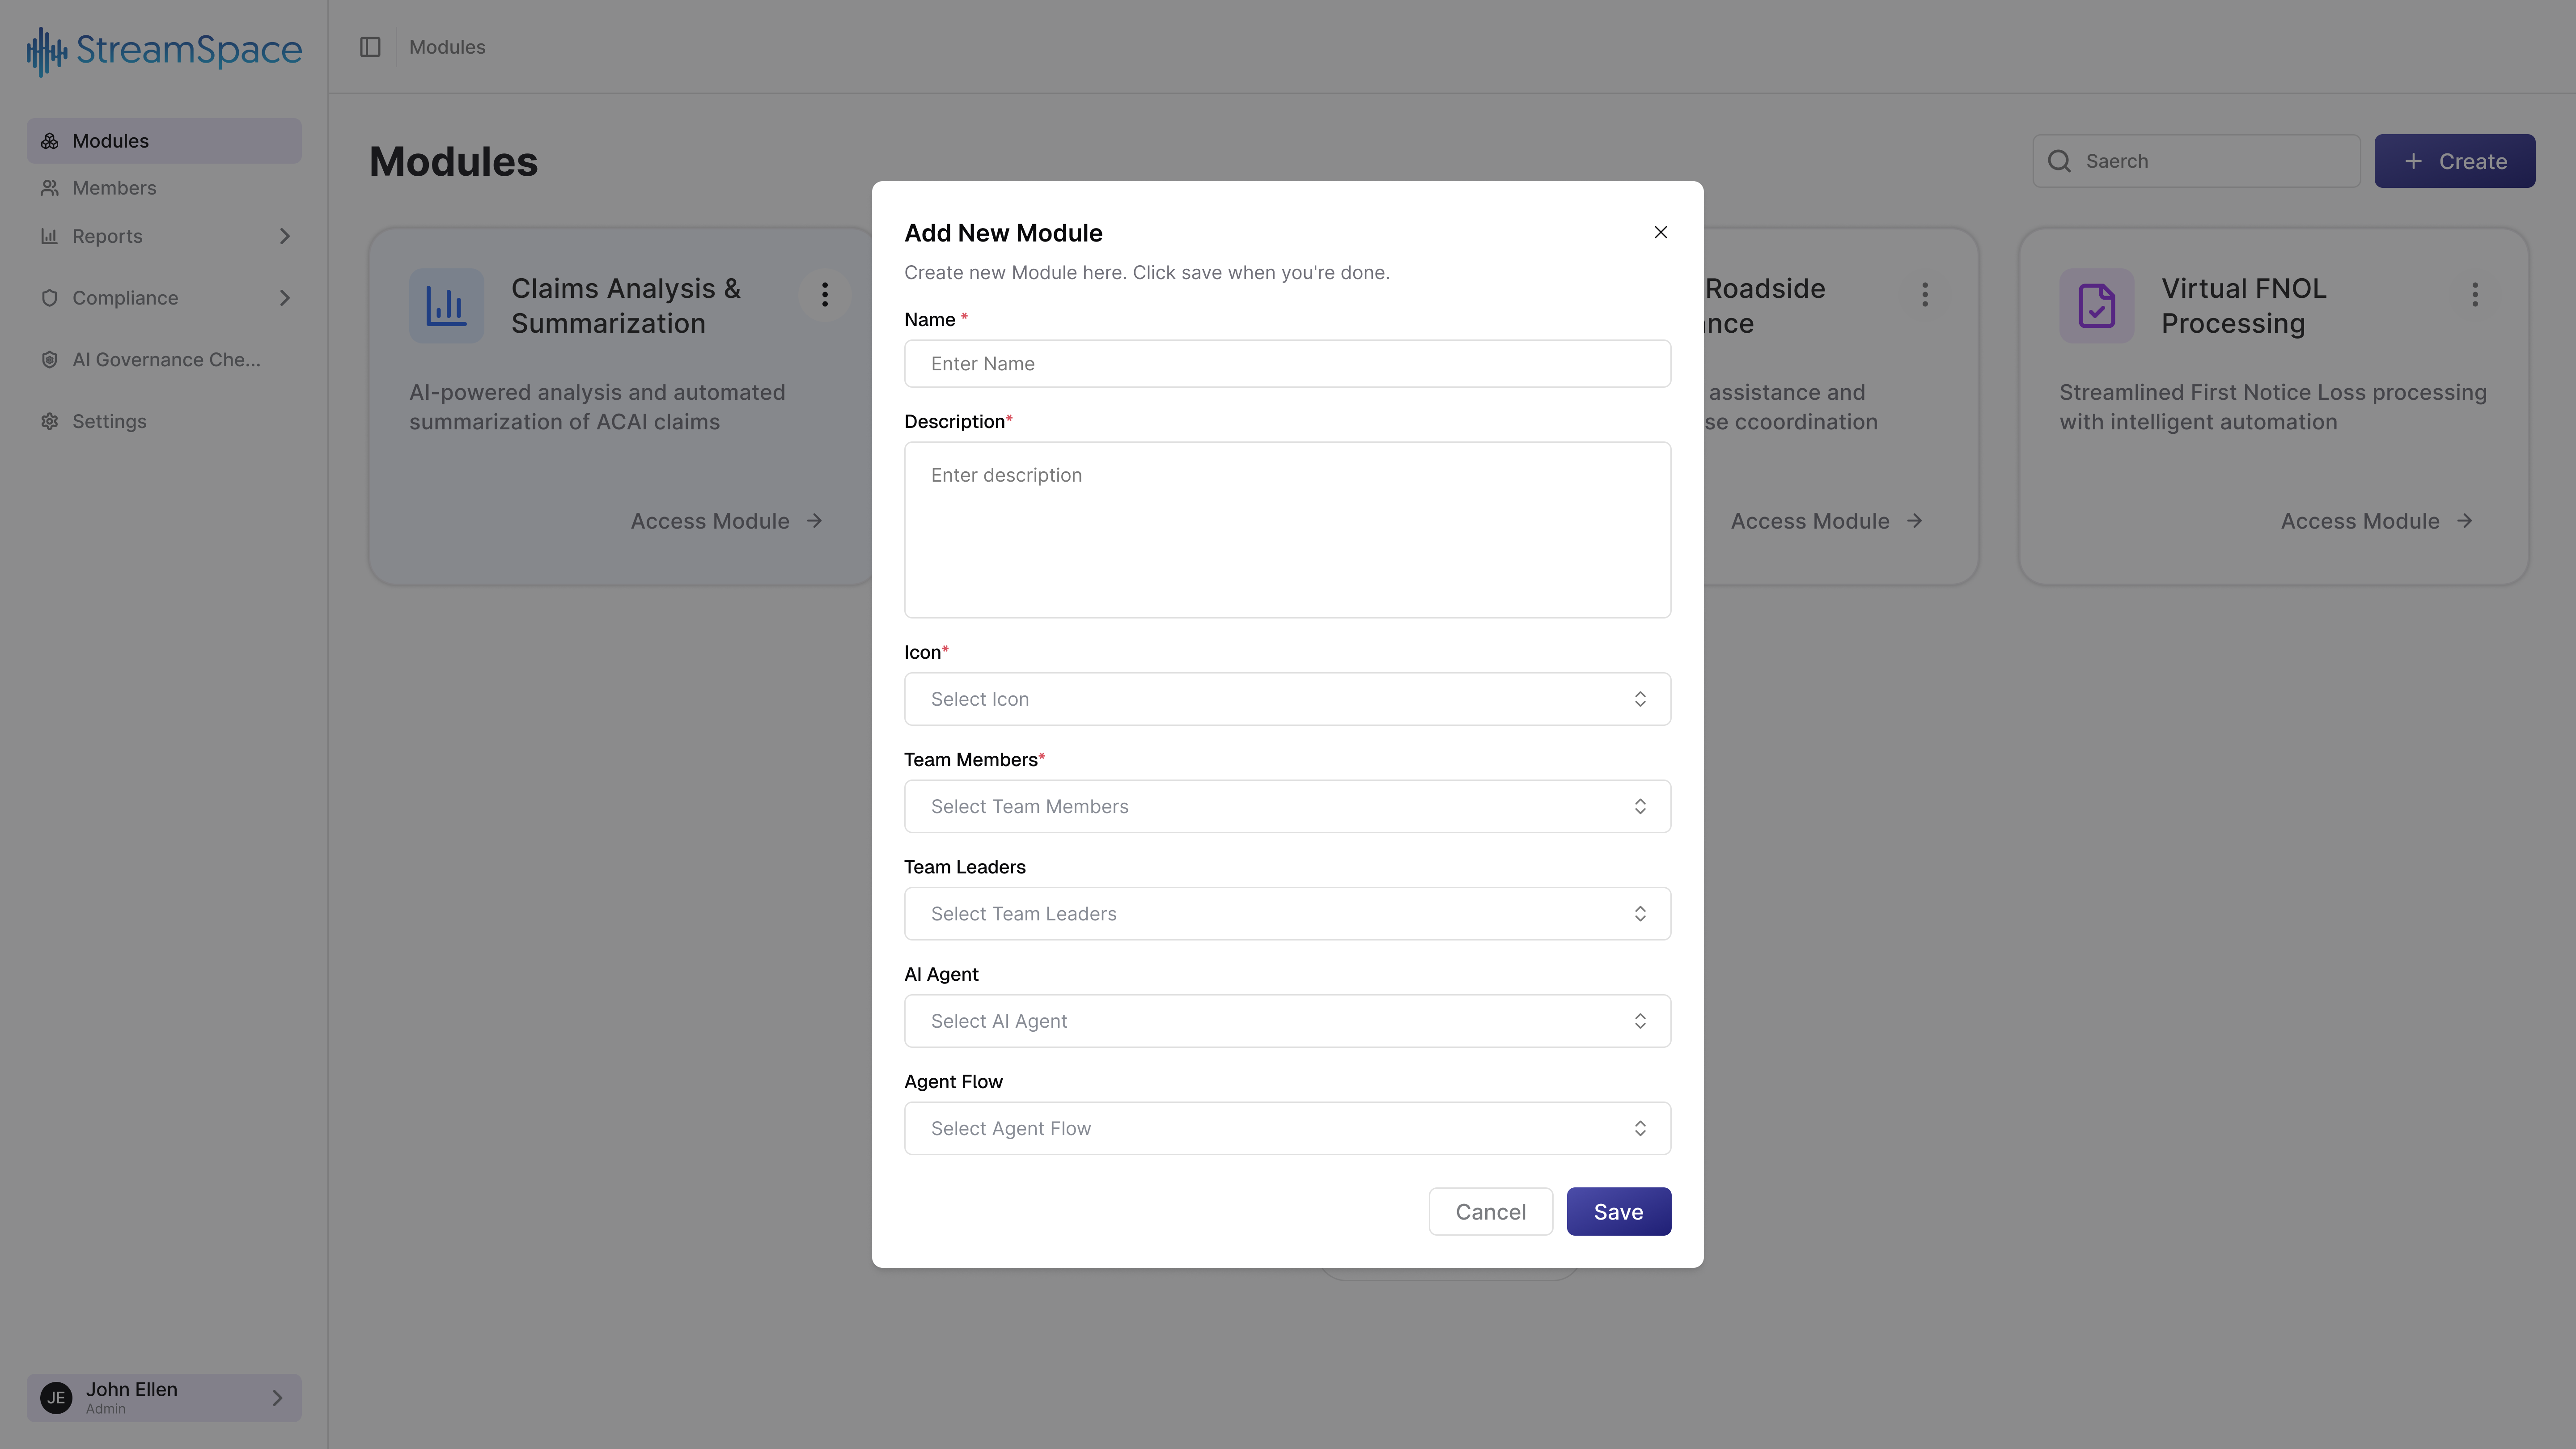Open the Select Icon dropdown
This screenshot has width=2576, height=1449.
pos(1287,699)
